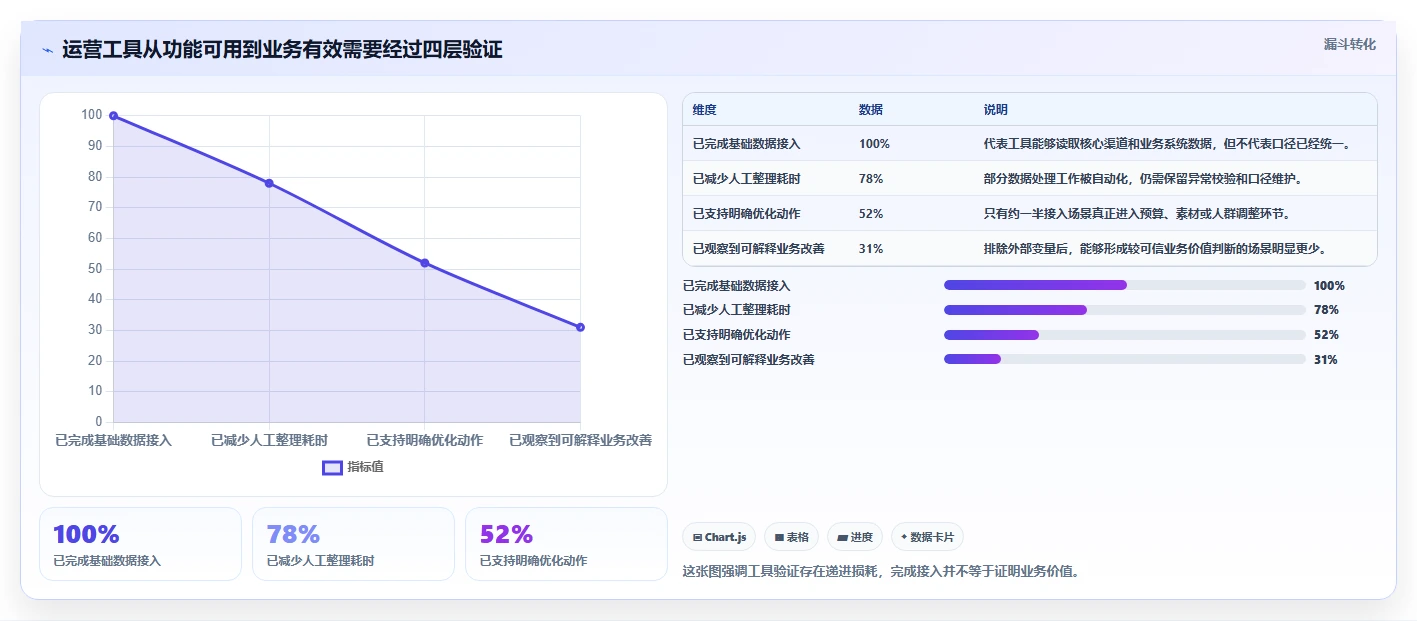Select the chart data point at 31
Viewport: 1417px width, 621px height.
pyautogui.click(x=580, y=327)
